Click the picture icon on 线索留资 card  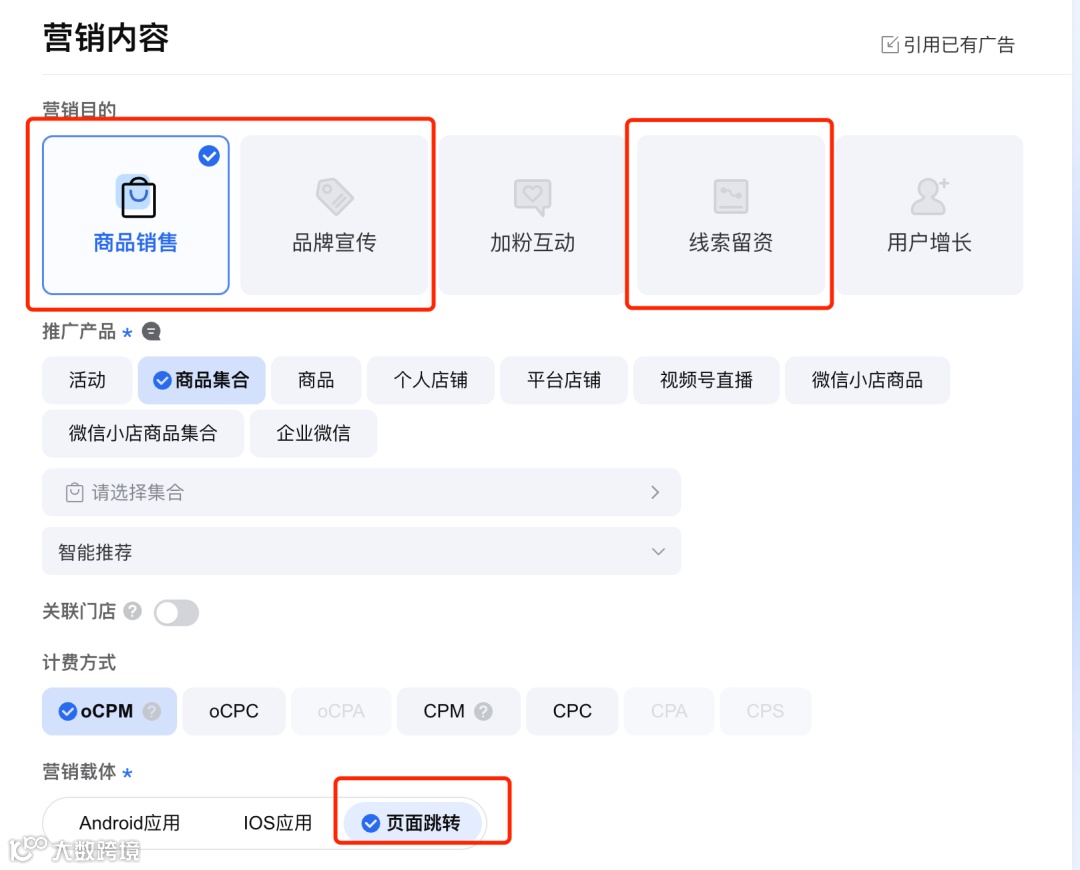(730, 196)
